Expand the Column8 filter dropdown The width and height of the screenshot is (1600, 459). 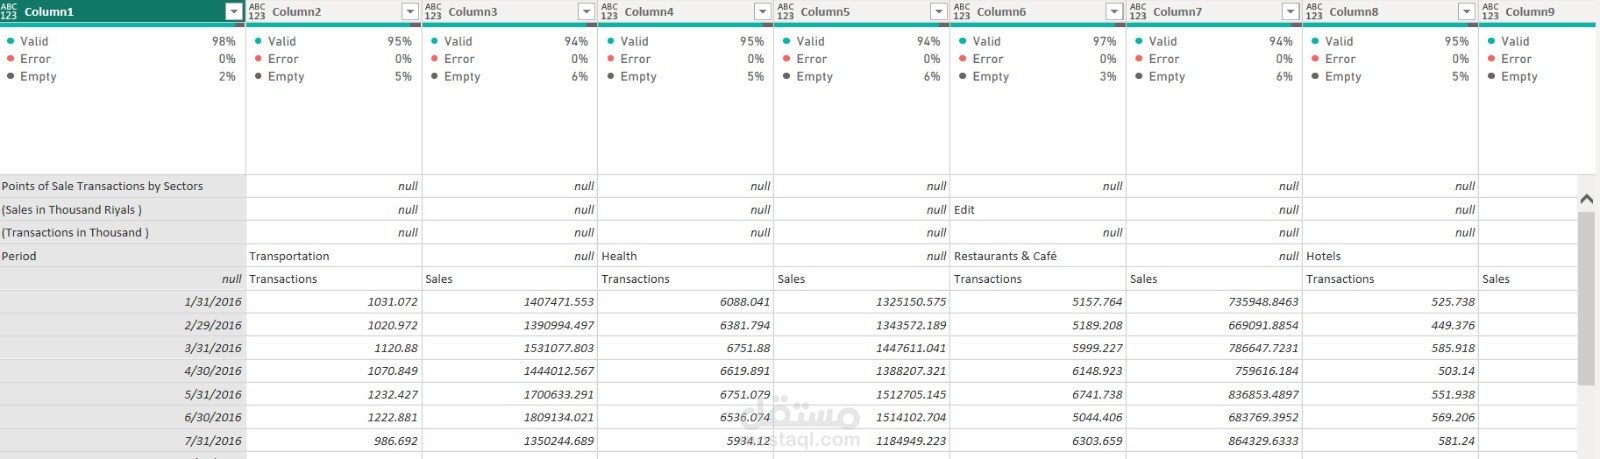click(x=1466, y=11)
